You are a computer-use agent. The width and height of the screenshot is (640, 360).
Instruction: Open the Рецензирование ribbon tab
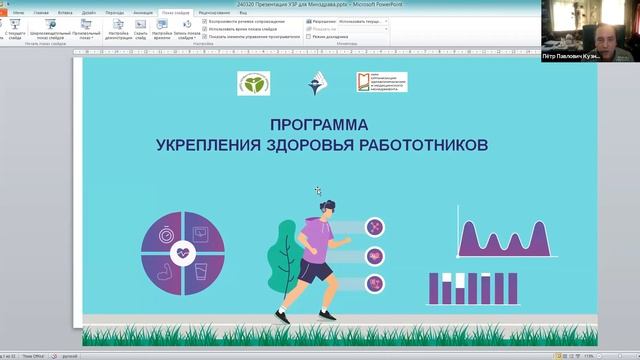click(214, 13)
